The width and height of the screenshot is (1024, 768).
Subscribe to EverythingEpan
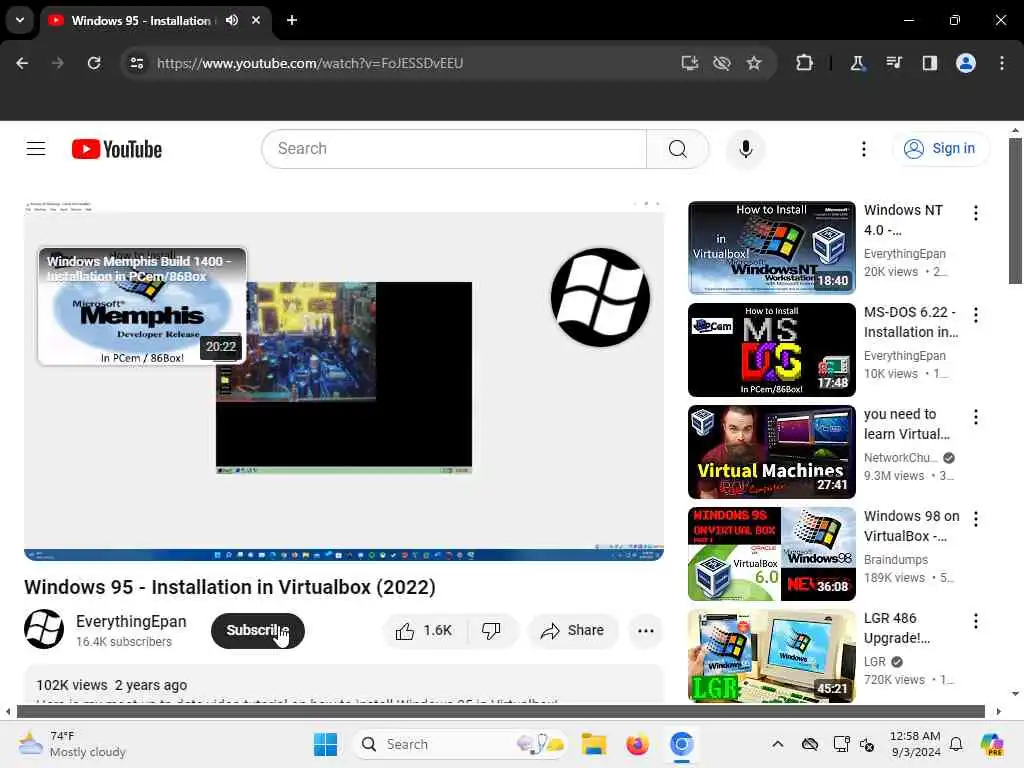[x=257, y=631]
